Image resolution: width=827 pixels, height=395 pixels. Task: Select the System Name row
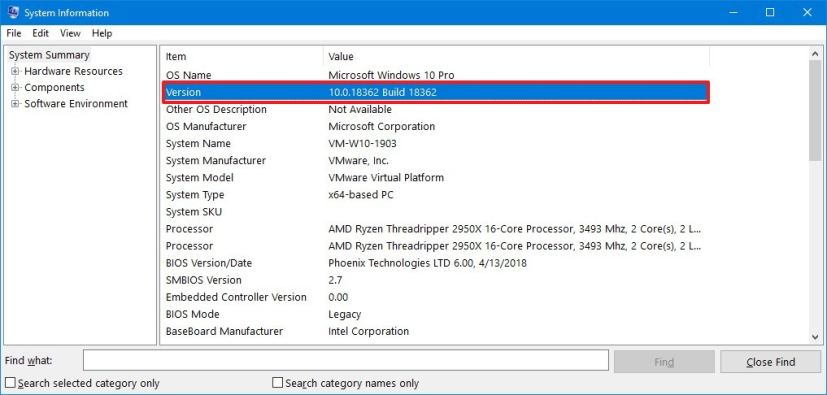coord(435,143)
